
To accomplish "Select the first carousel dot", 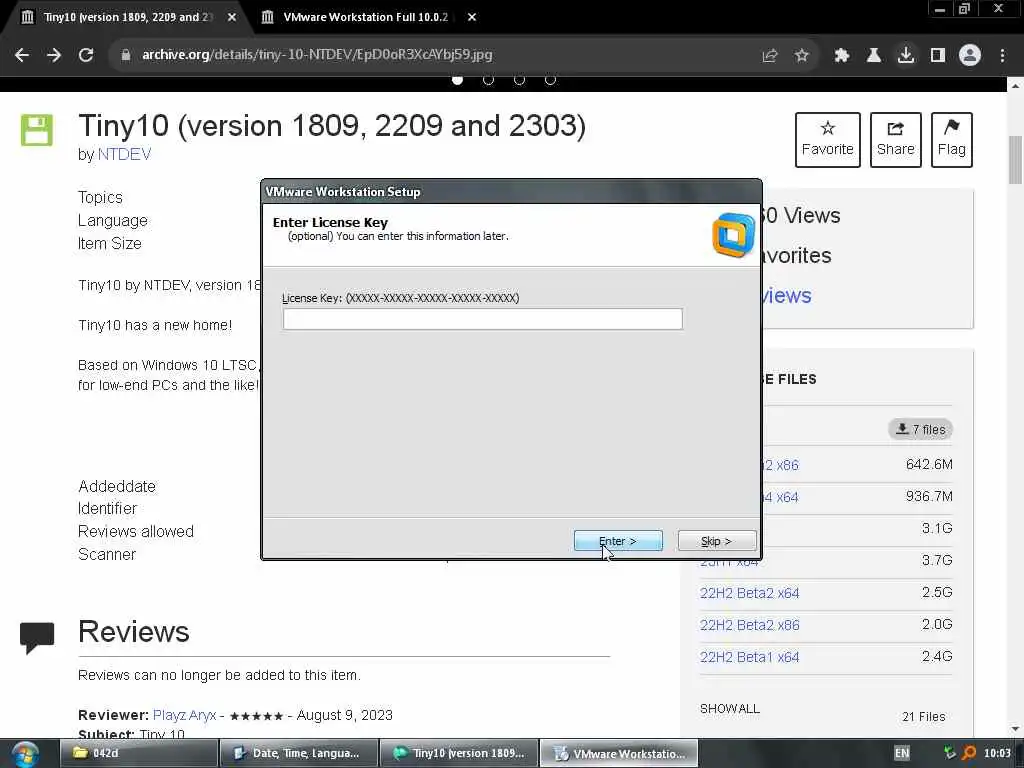I will [x=458, y=80].
